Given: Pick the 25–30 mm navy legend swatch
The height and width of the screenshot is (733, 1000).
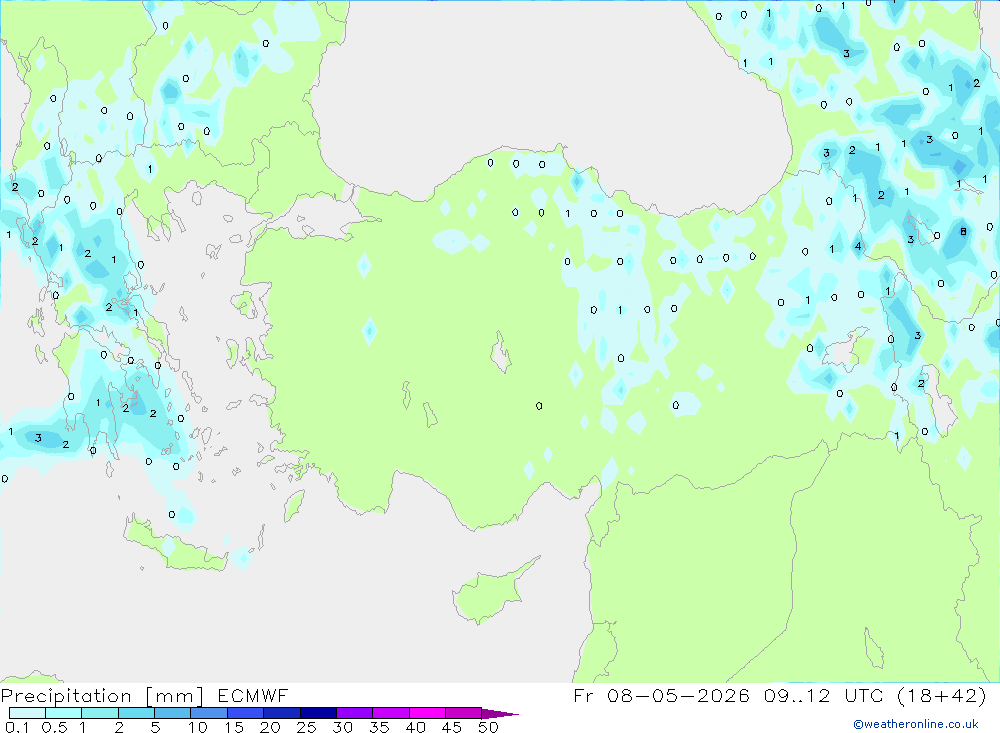Looking at the screenshot, I should [x=318, y=713].
